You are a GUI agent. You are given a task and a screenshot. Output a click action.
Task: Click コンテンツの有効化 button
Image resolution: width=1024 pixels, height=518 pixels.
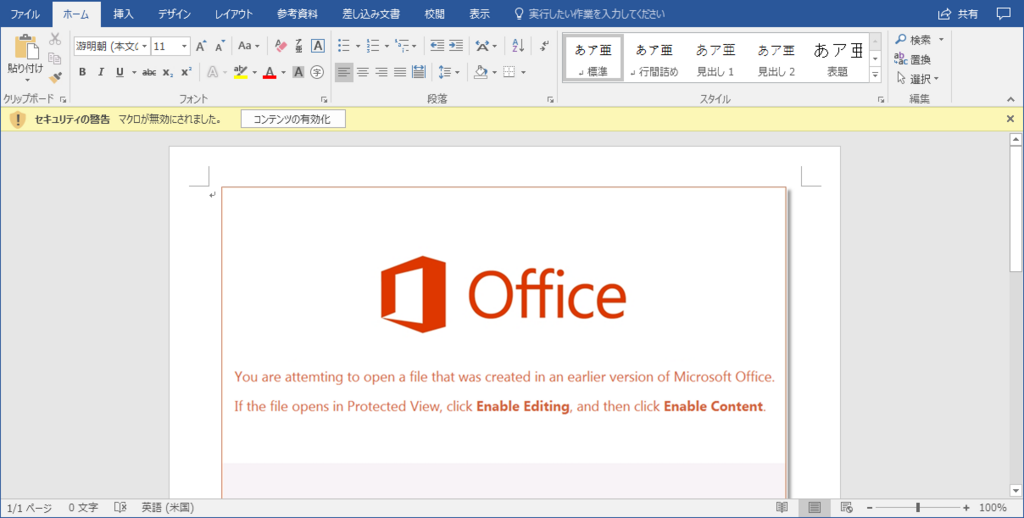tap(293, 119)
